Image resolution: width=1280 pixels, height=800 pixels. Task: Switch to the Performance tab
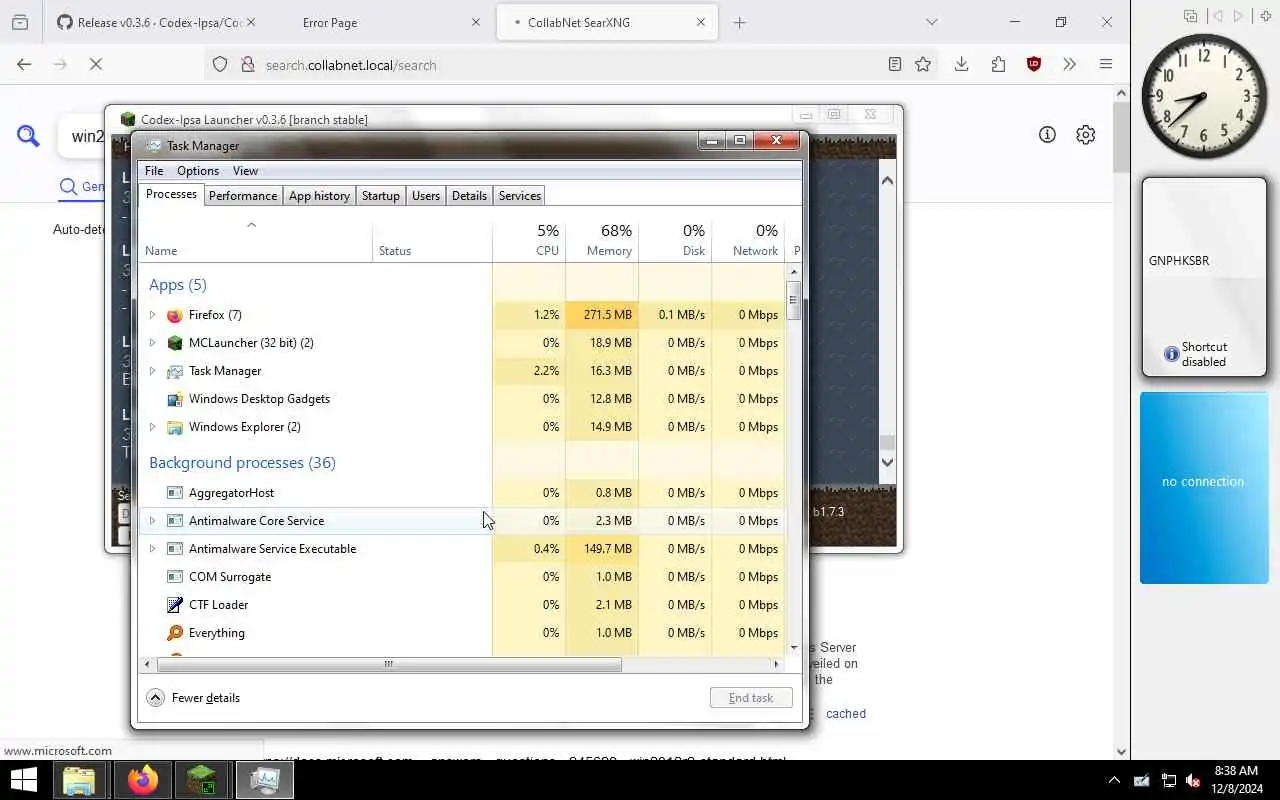pyautogui.click(x=243, y=196)
